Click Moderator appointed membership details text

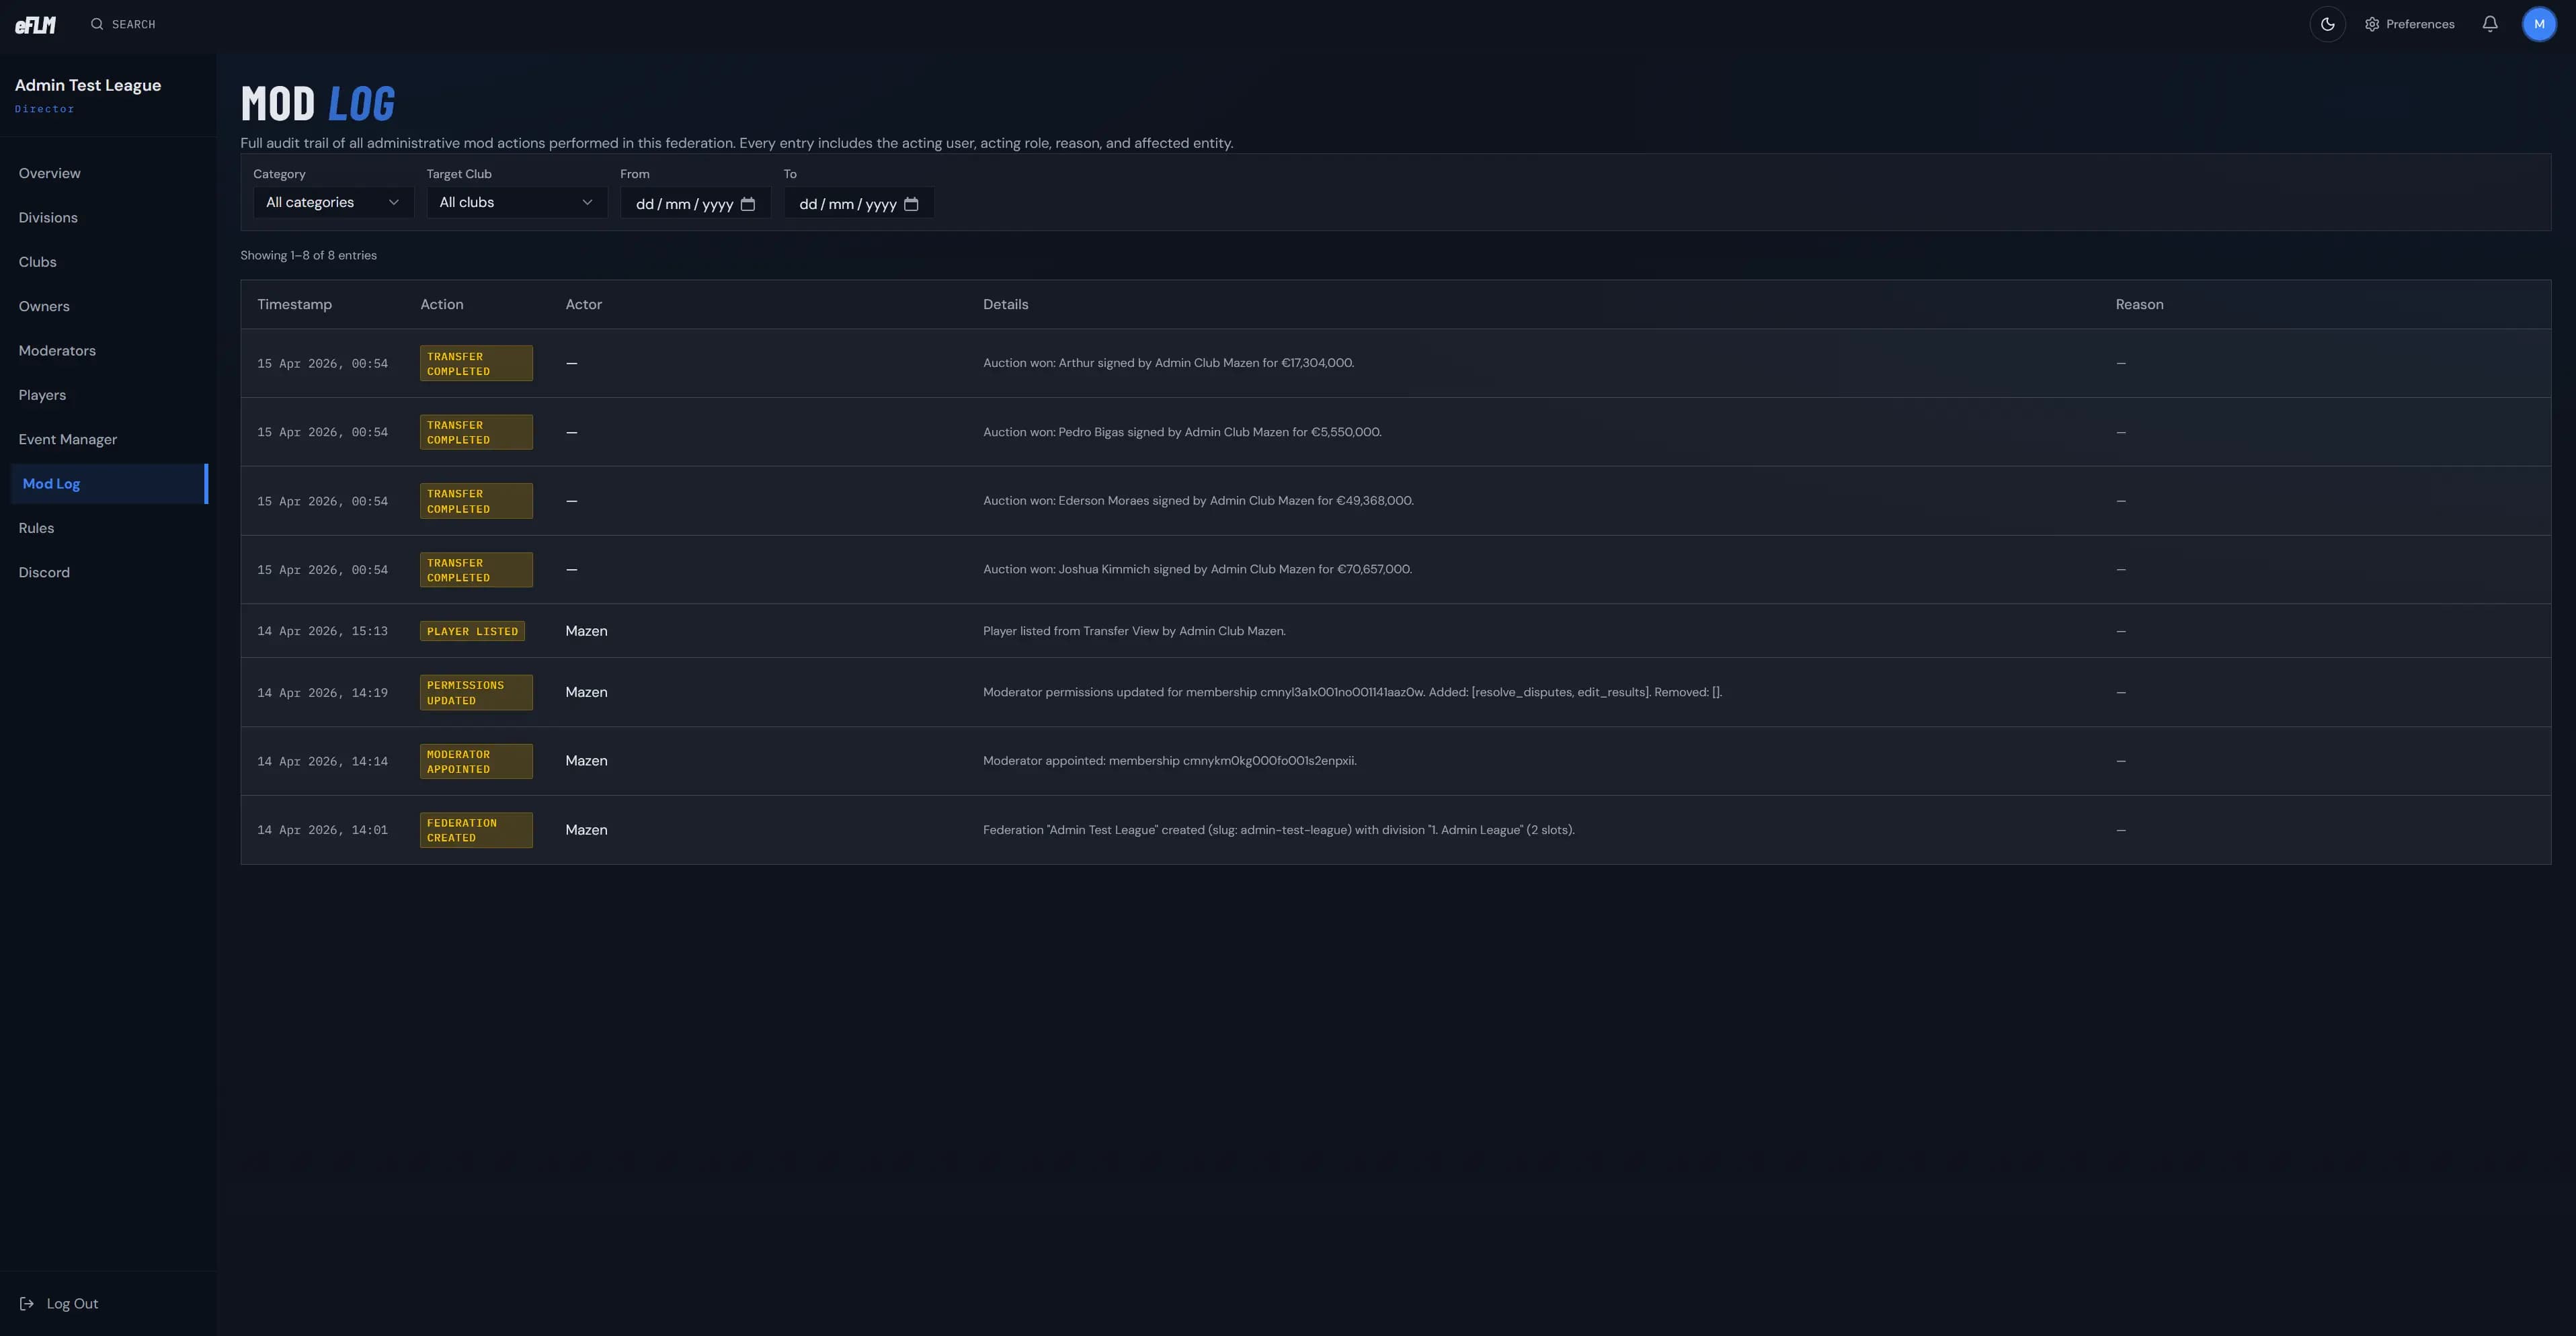1169,760
